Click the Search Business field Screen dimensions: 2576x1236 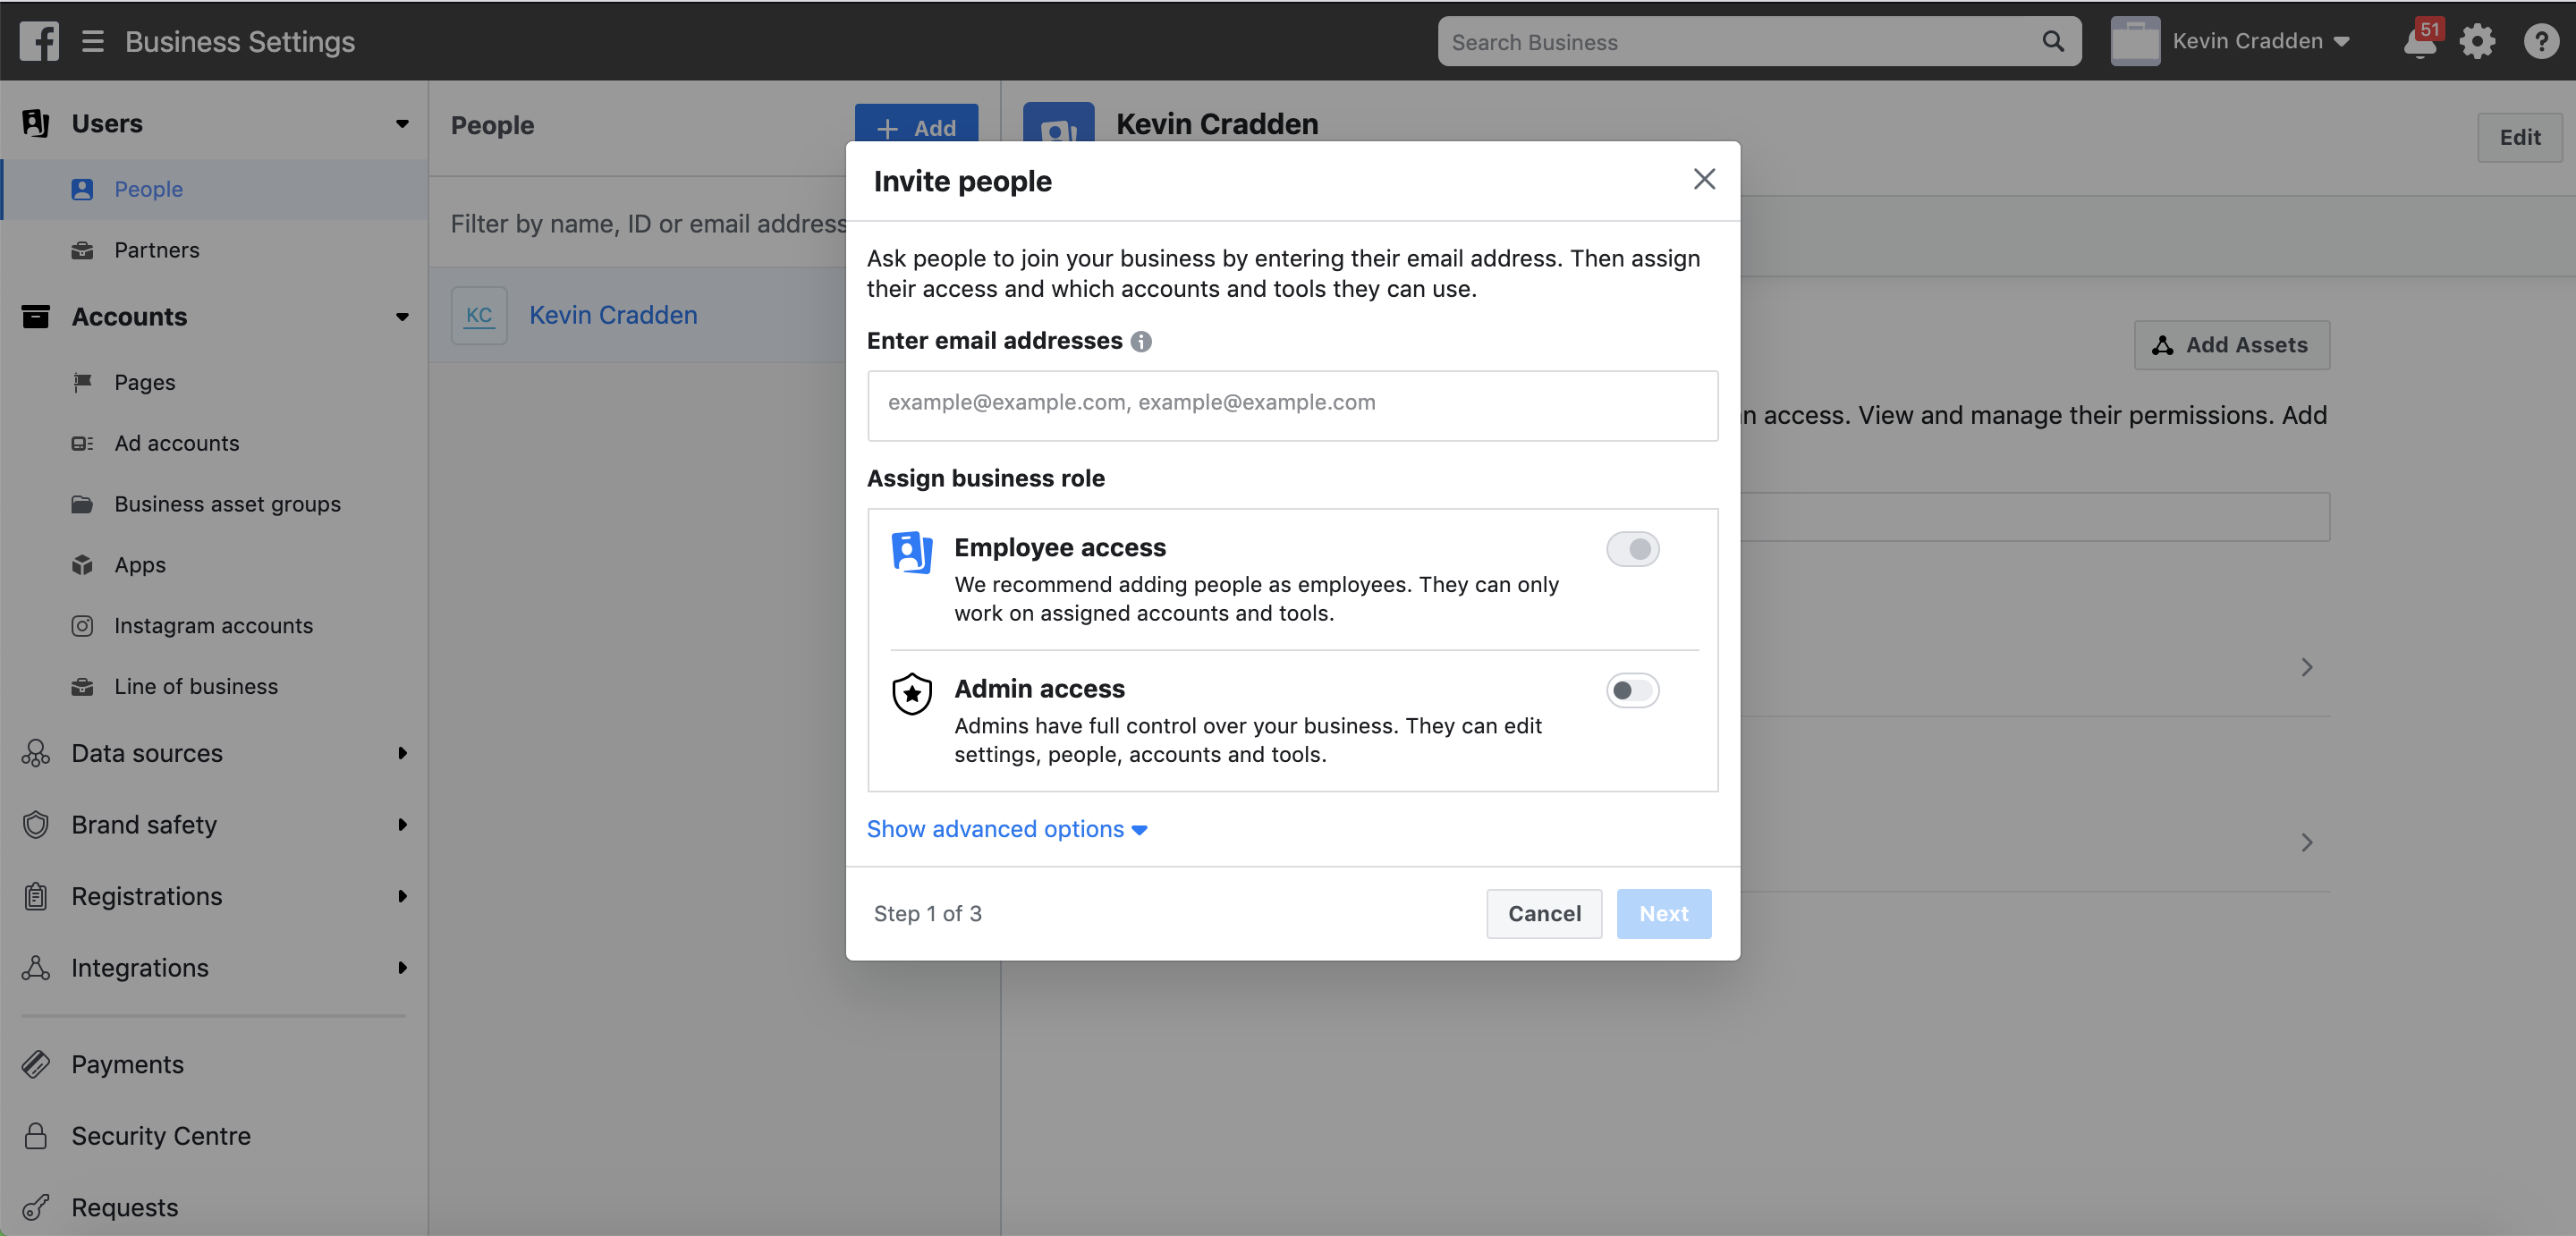(x=1759, y=41)
